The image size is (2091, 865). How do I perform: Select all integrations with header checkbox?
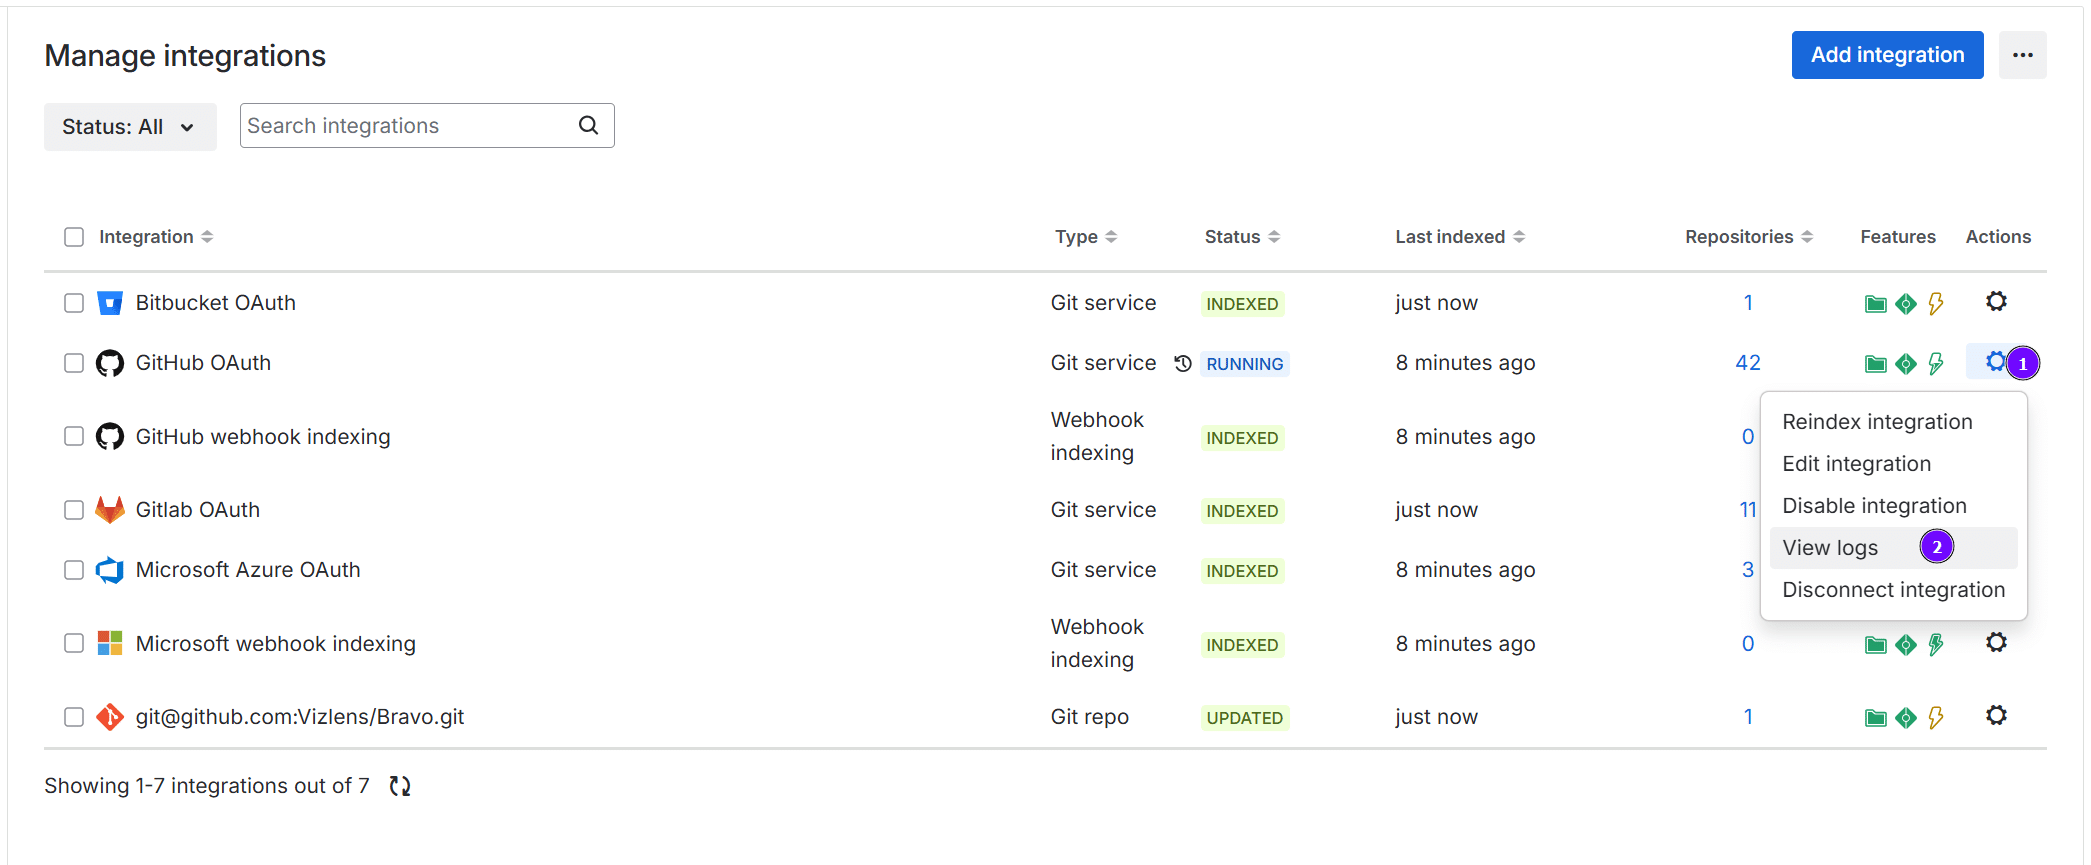74,237
